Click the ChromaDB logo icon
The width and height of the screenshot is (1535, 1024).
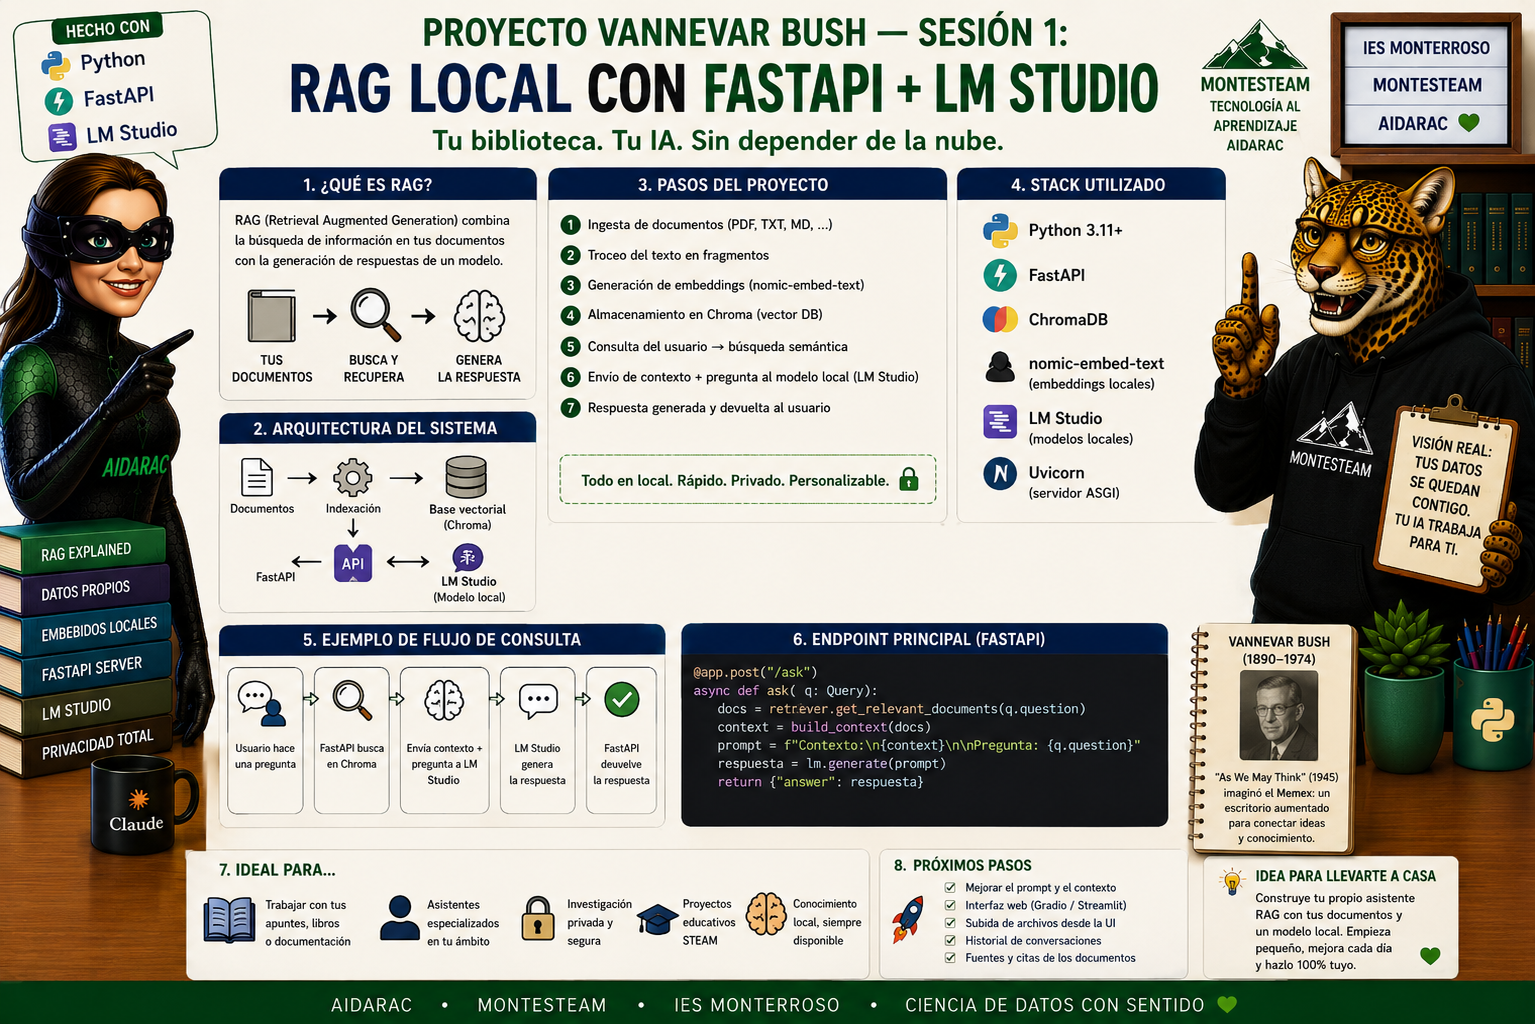(x=1000, y=319)
